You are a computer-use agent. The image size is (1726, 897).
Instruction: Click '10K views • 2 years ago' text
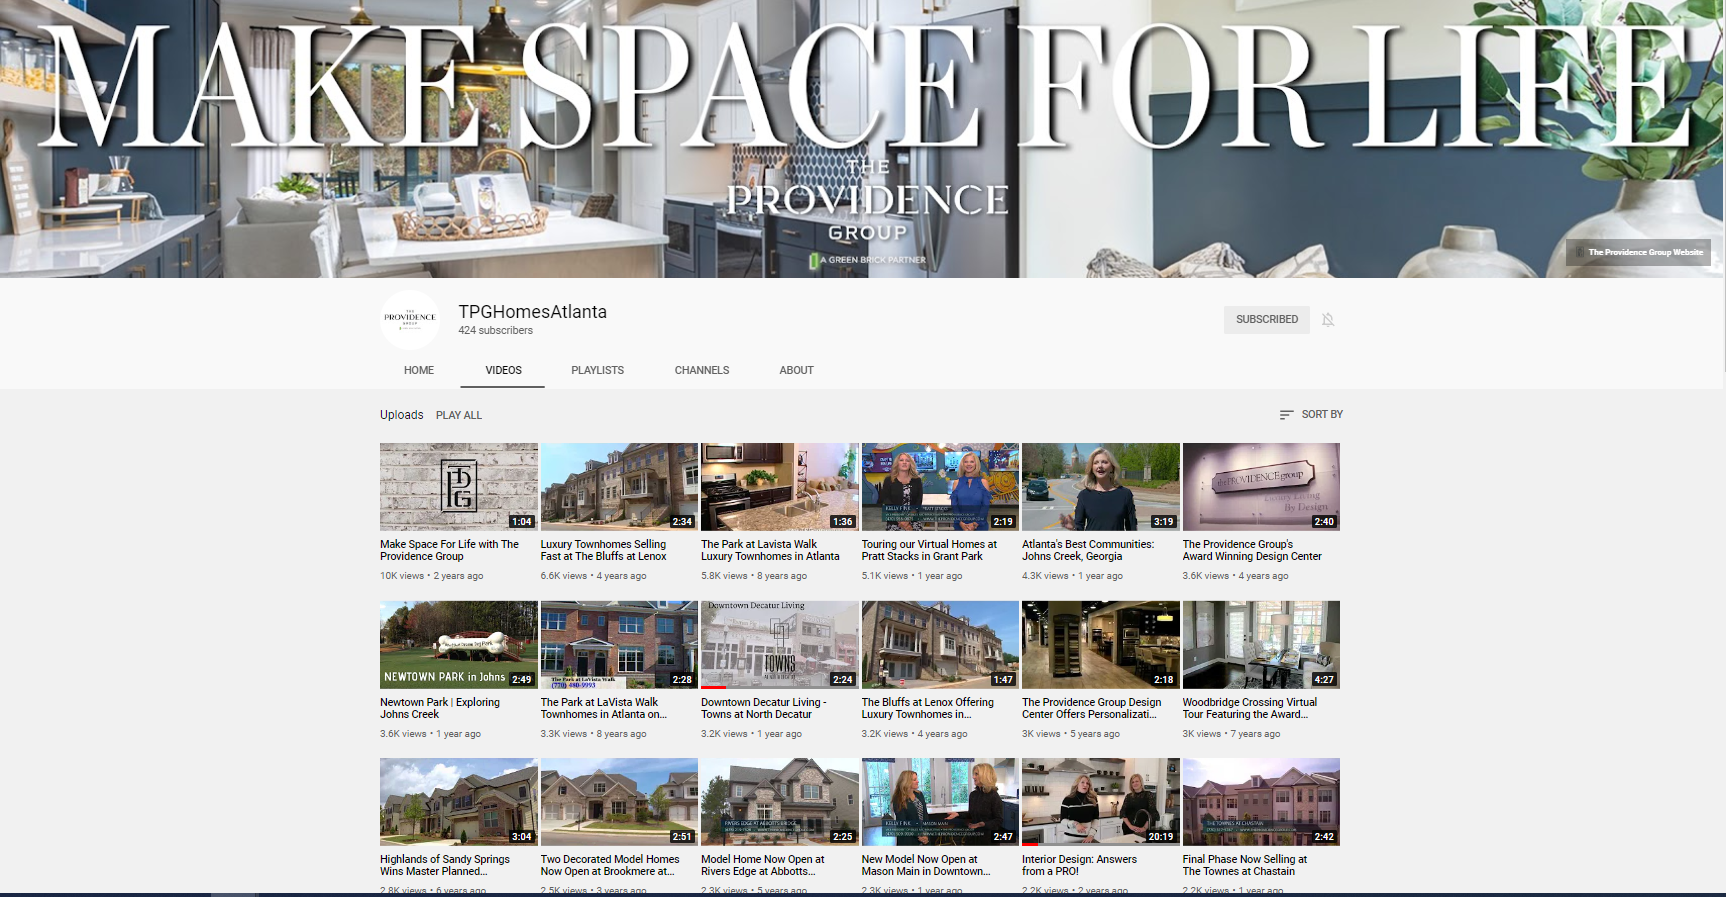[x=432, y=576]
